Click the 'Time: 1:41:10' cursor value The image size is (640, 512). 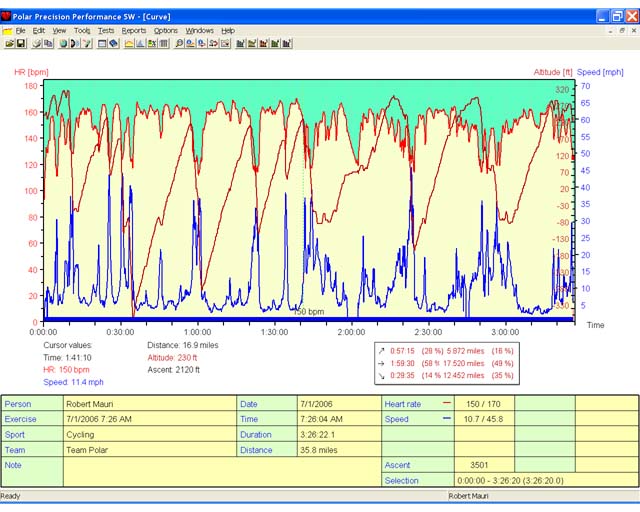coord(67,358)
